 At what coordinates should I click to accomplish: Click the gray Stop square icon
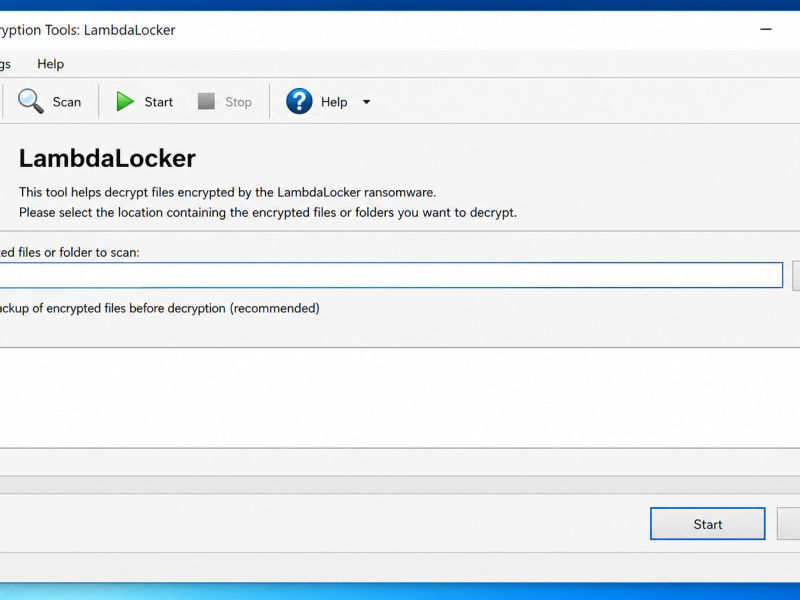(x=206, y=101)
